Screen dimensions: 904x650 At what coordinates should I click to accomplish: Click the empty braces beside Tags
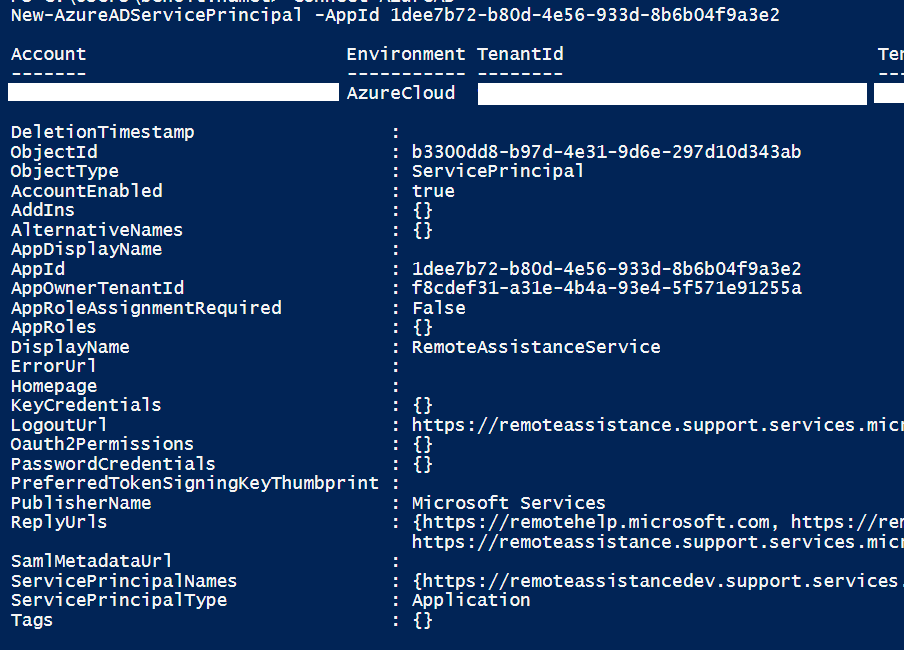tap(422, 620)
